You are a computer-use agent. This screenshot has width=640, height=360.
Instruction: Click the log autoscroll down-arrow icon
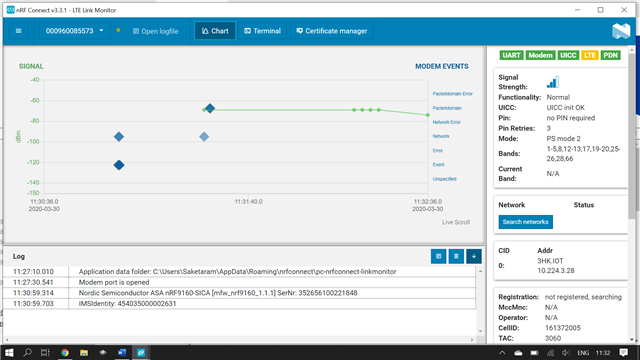(474, 256)
